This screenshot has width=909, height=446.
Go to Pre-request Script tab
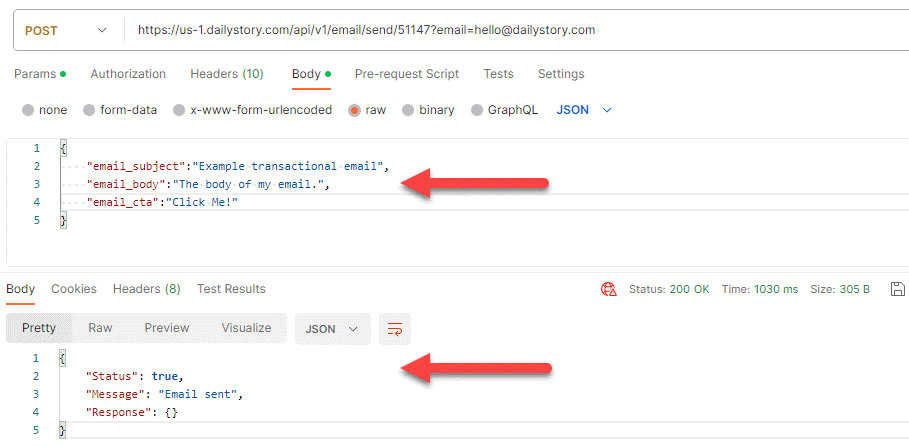tap(407, 74)
